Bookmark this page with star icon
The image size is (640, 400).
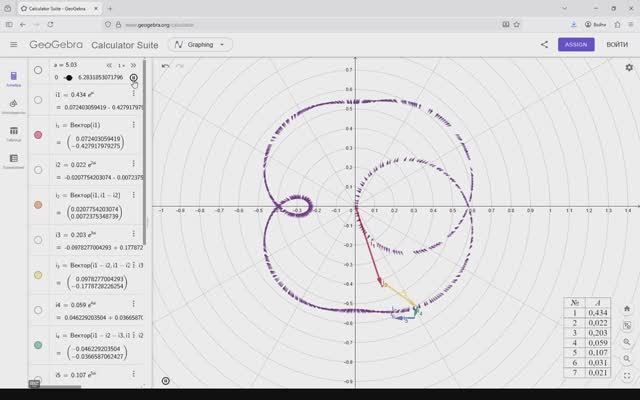point(516,24)
